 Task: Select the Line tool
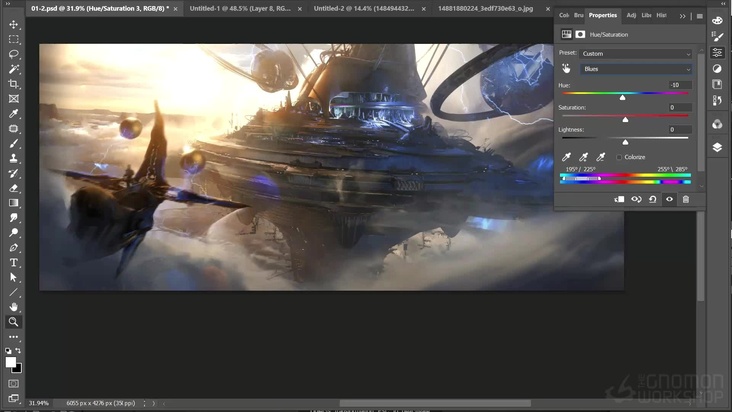tap(14, 293)
